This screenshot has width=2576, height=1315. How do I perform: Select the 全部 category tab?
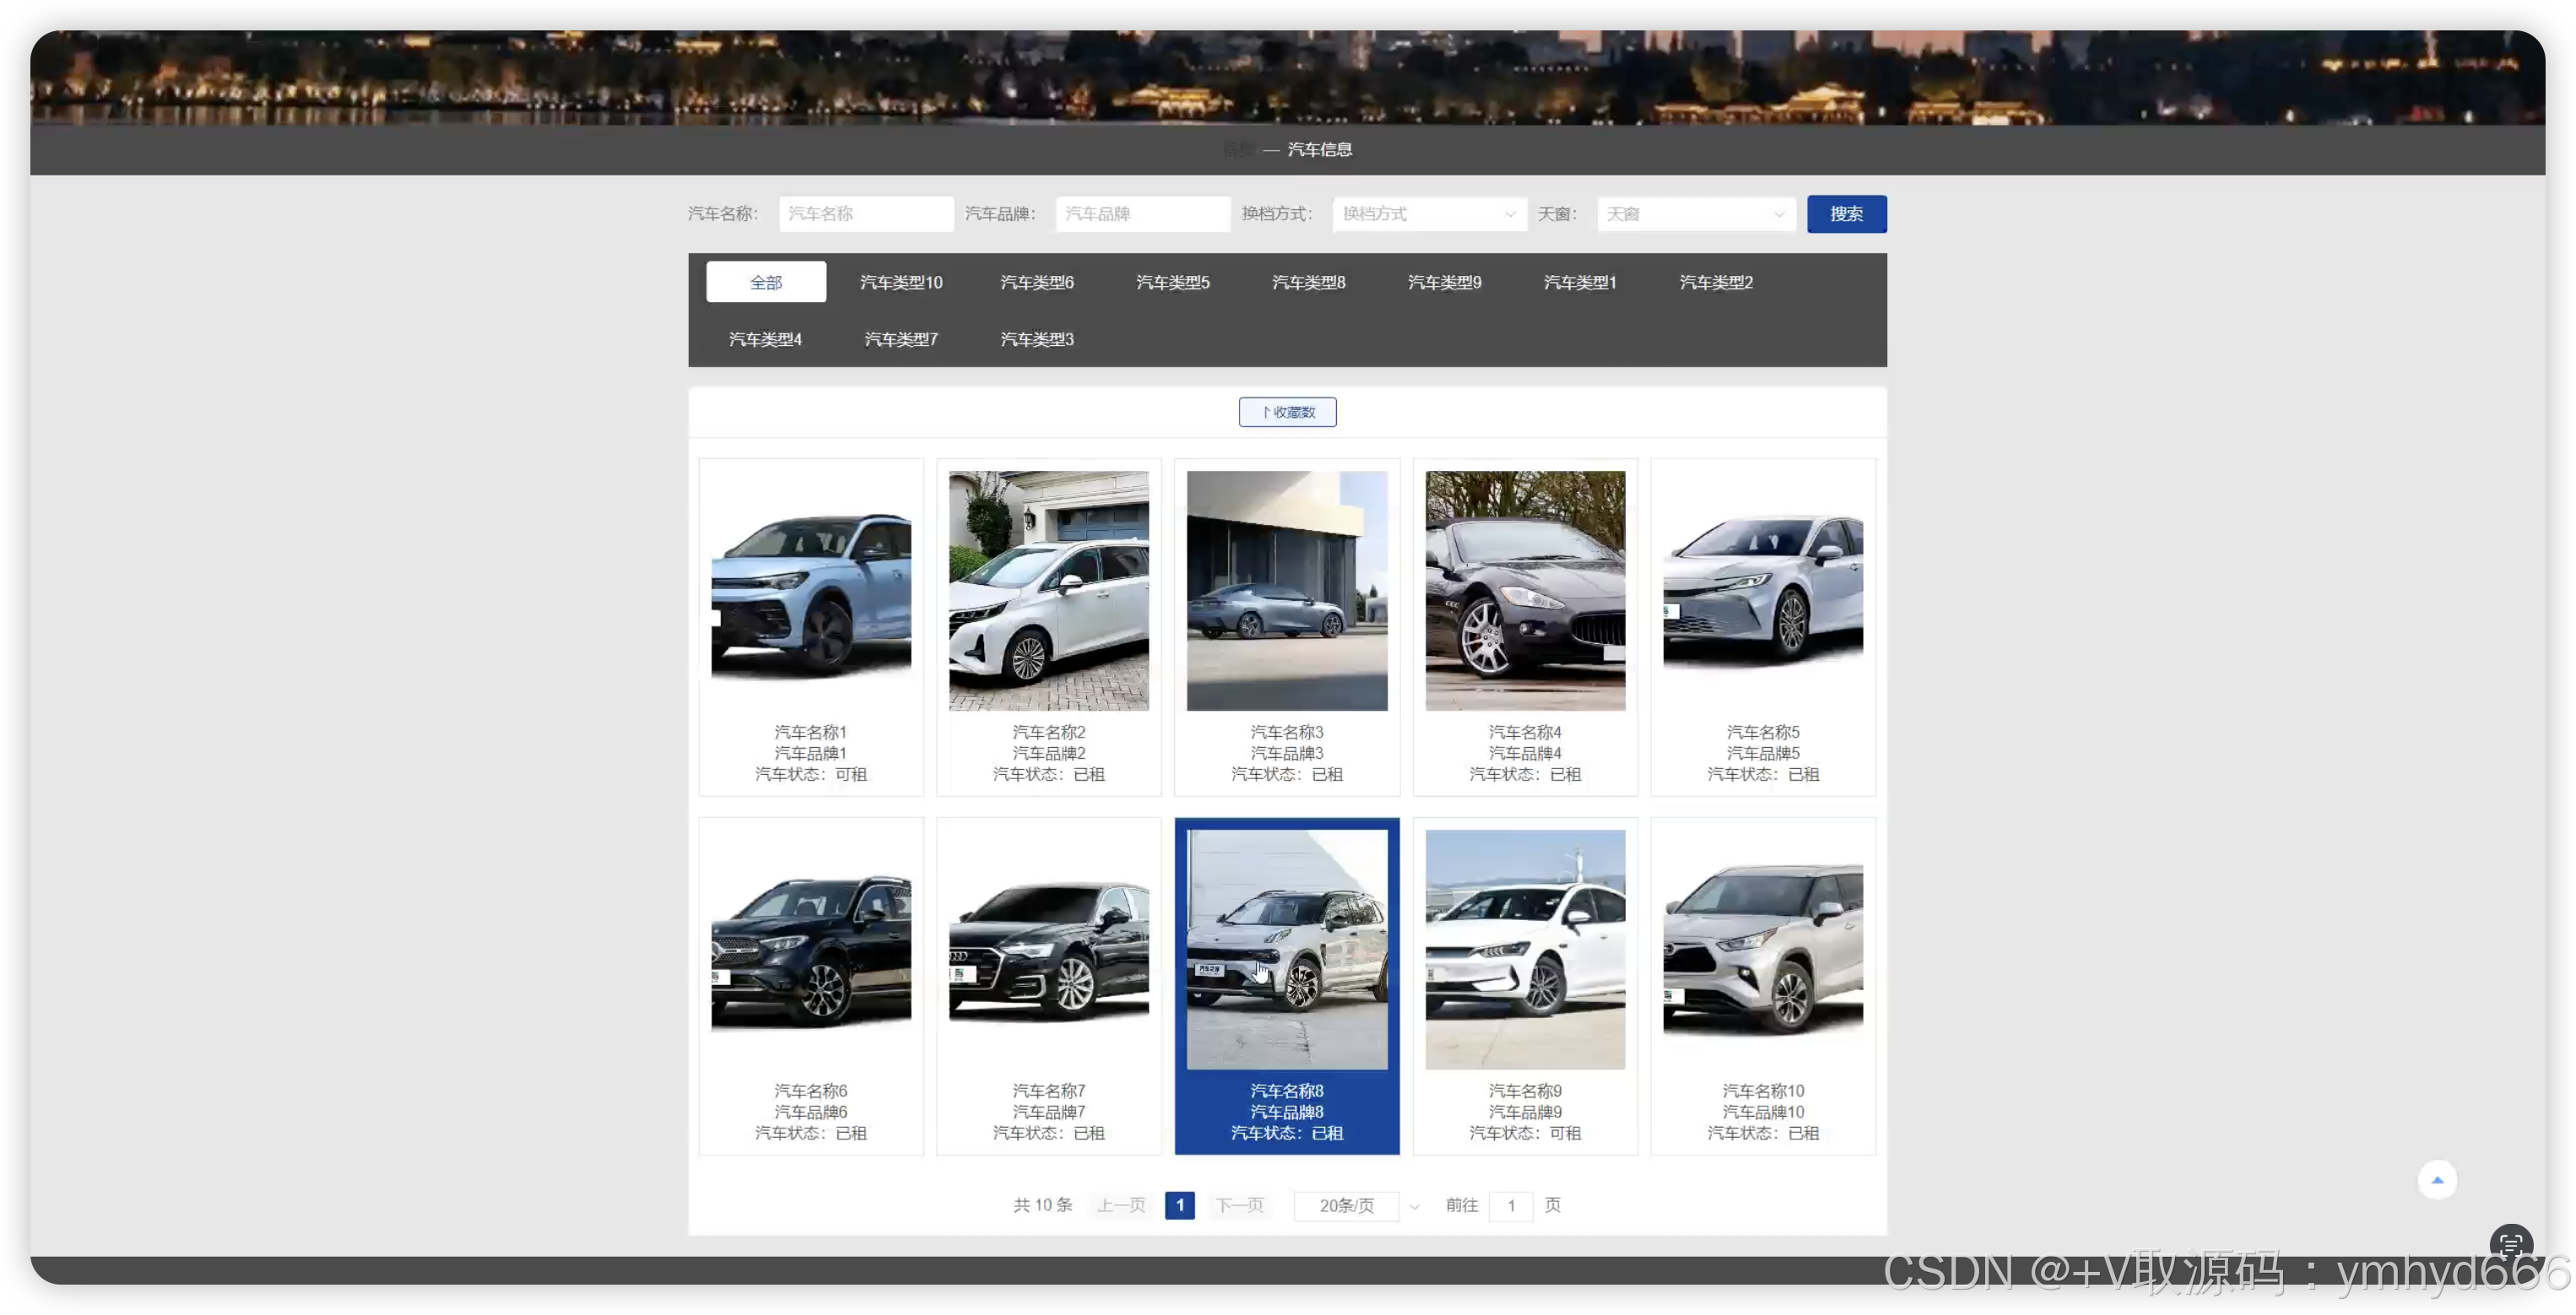pyautogui.click(x=766, y=282)
